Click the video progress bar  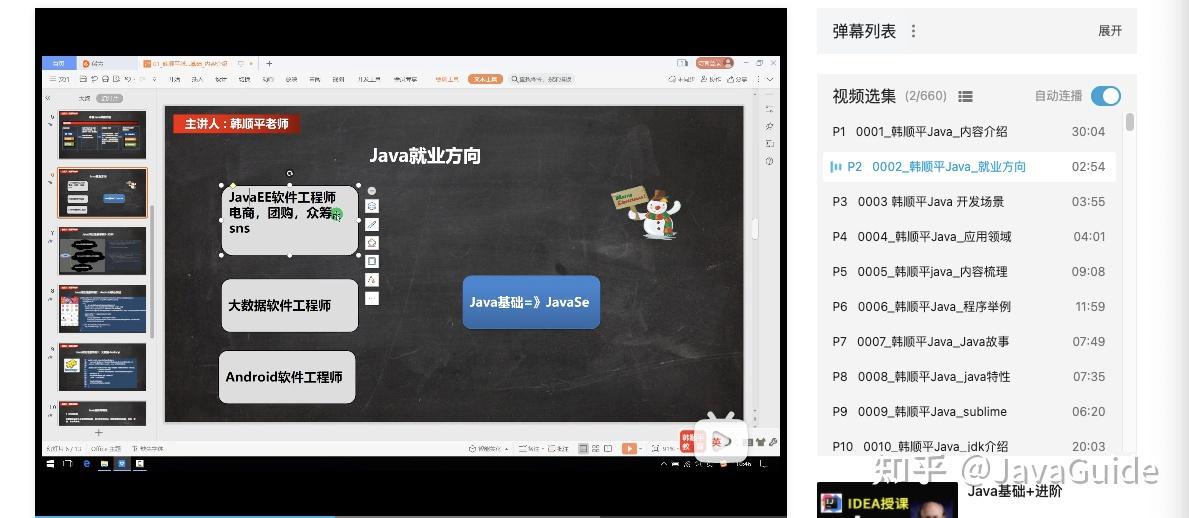410,516
